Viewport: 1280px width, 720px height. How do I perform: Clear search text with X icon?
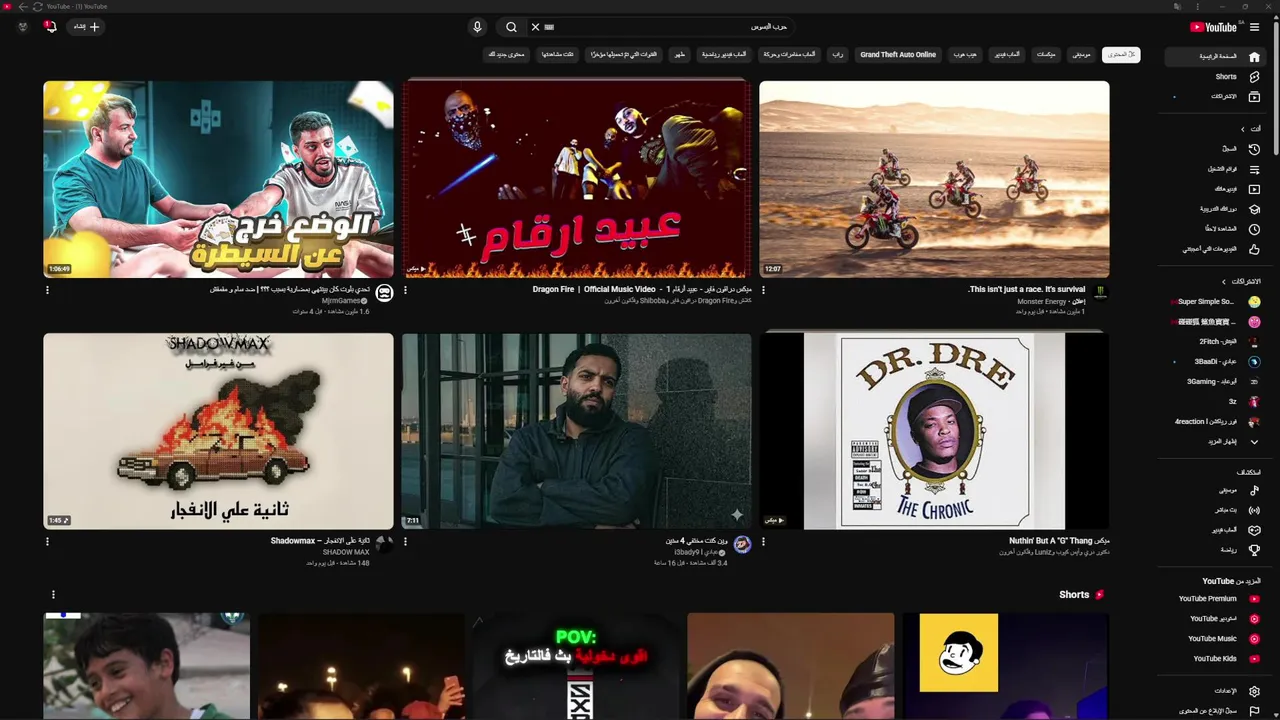tap(535, 27)
